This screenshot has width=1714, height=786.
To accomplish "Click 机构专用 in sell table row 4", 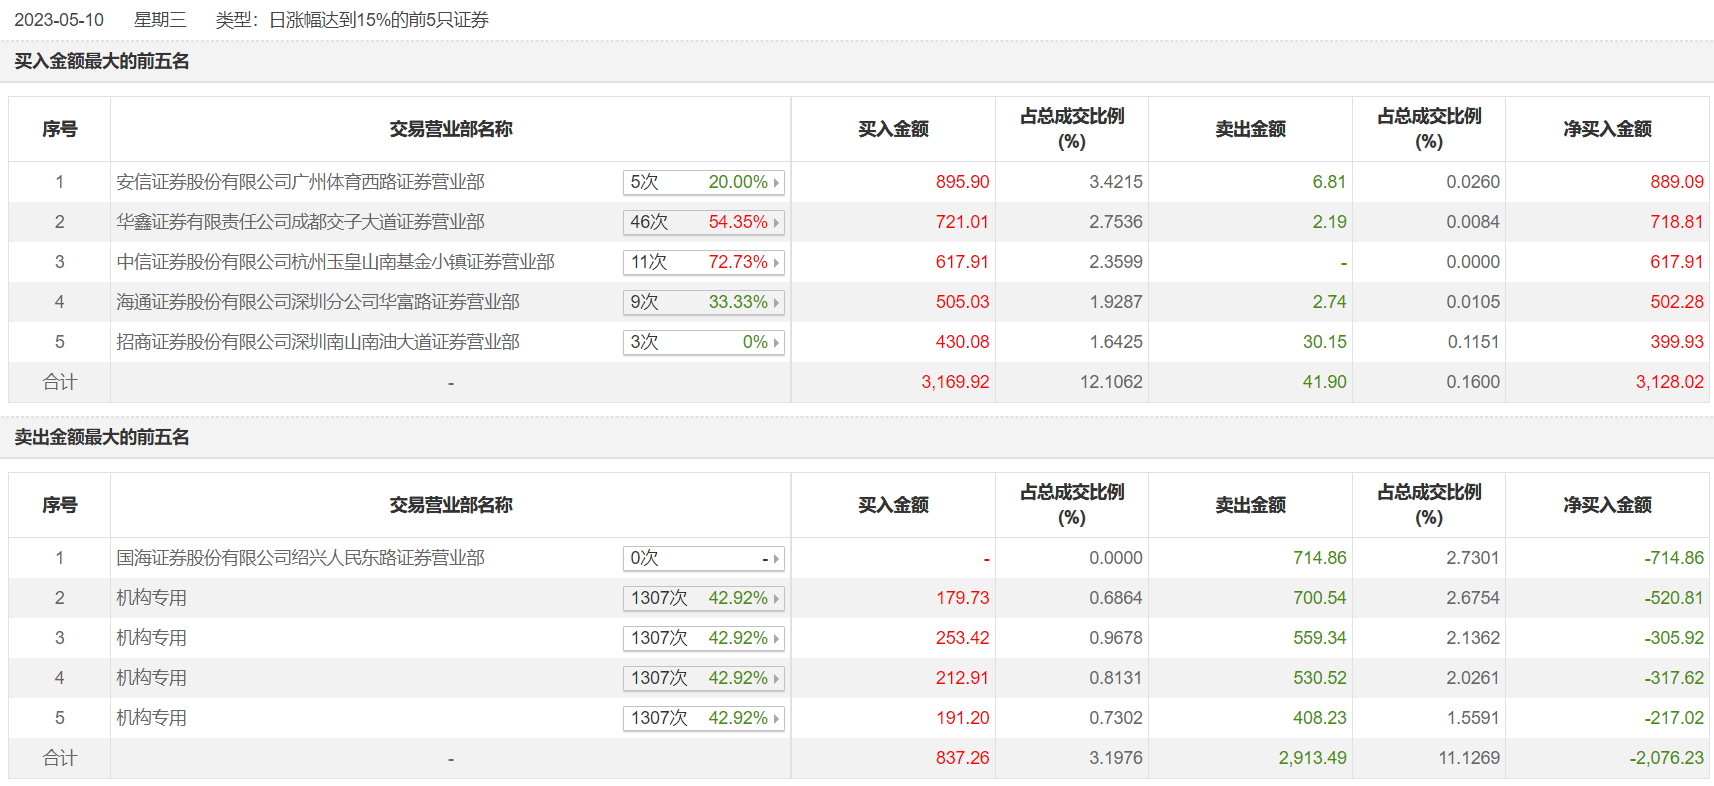I will click(x=151, y=678).
